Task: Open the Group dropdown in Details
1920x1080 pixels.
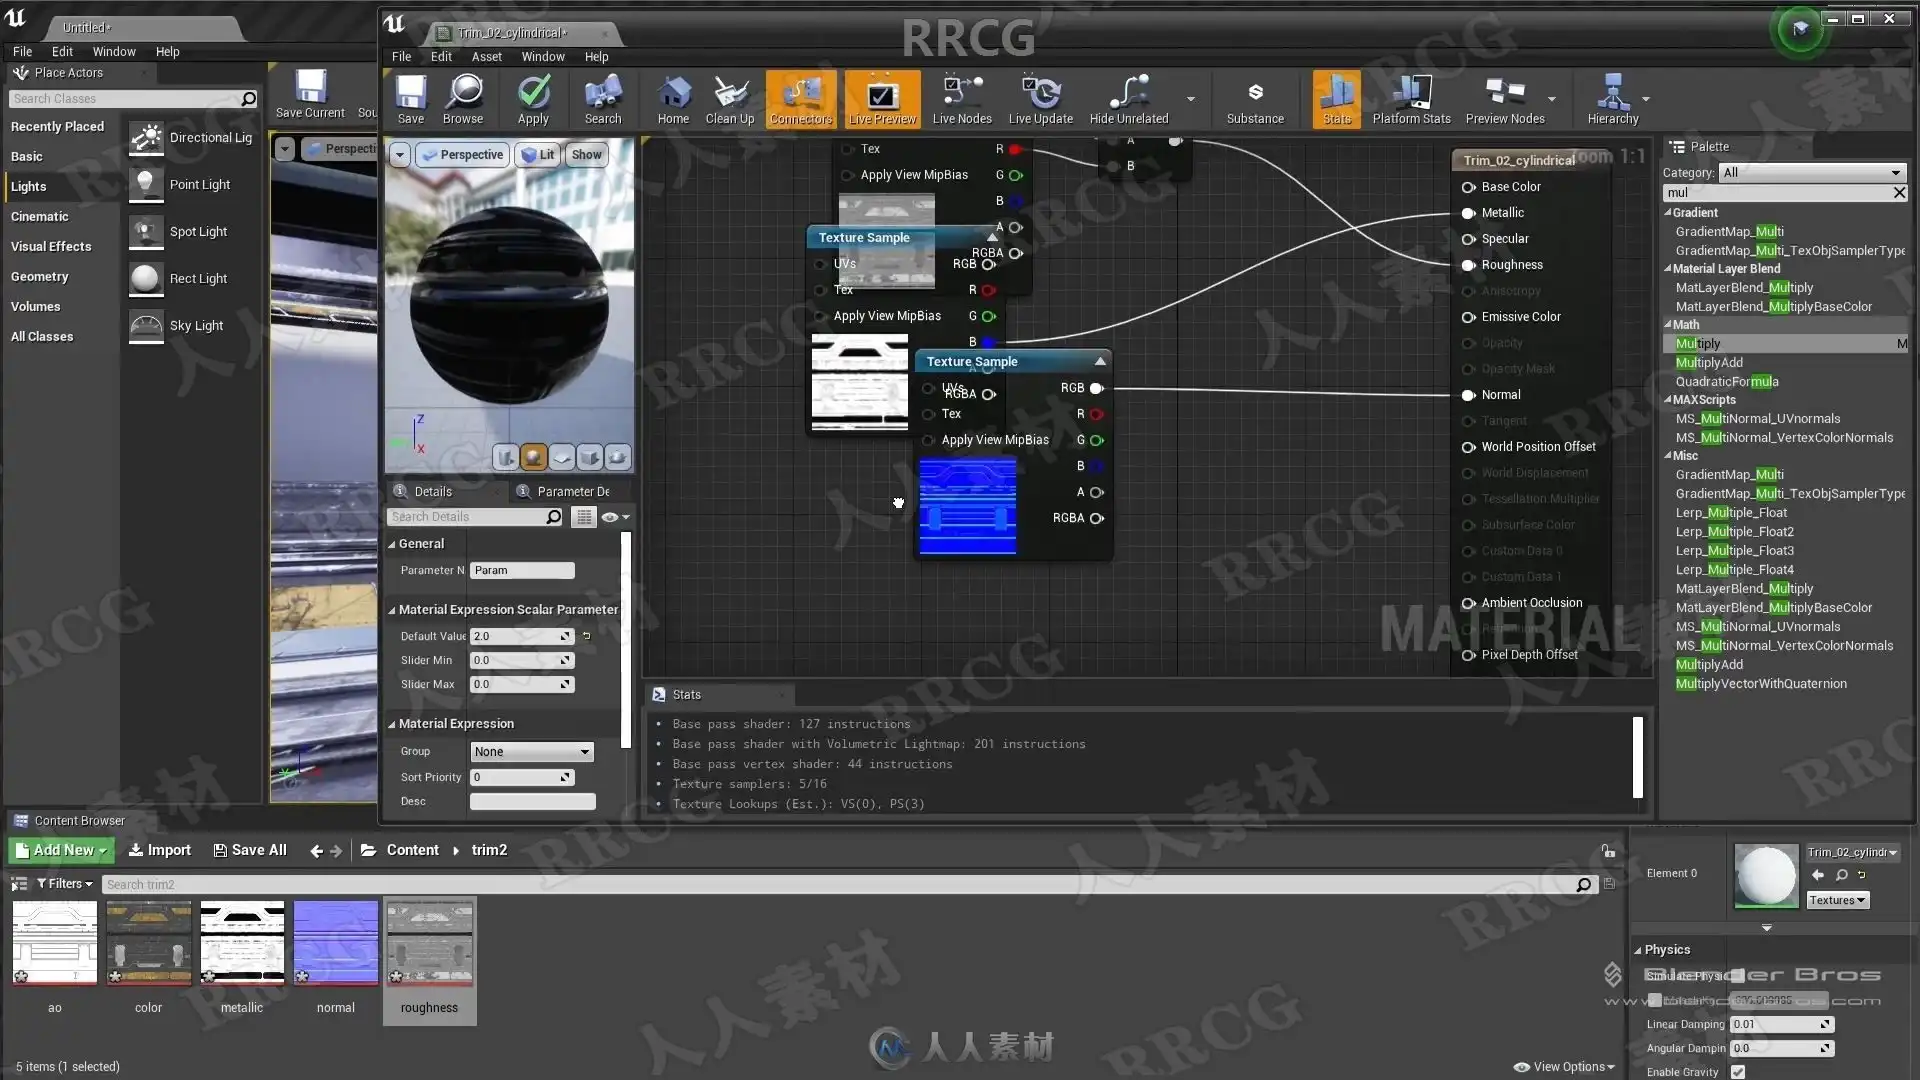Action: (x=532, y=752)
